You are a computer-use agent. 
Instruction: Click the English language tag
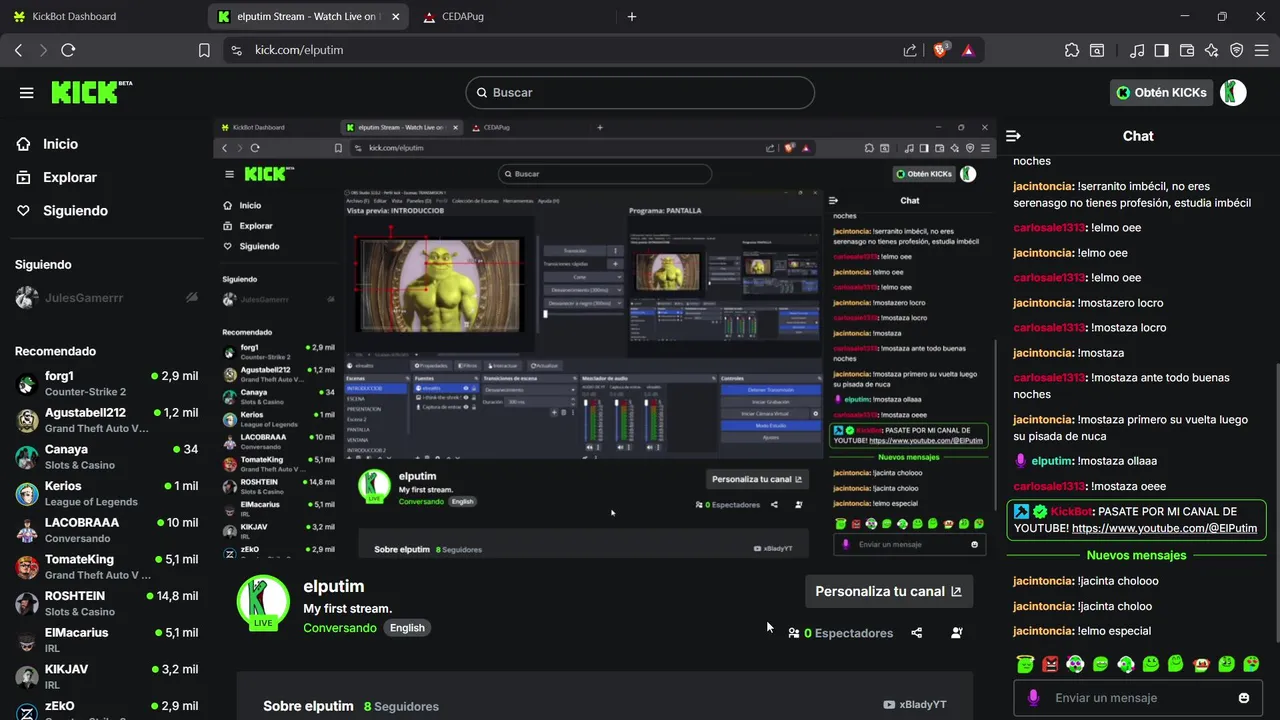point(407,628)
